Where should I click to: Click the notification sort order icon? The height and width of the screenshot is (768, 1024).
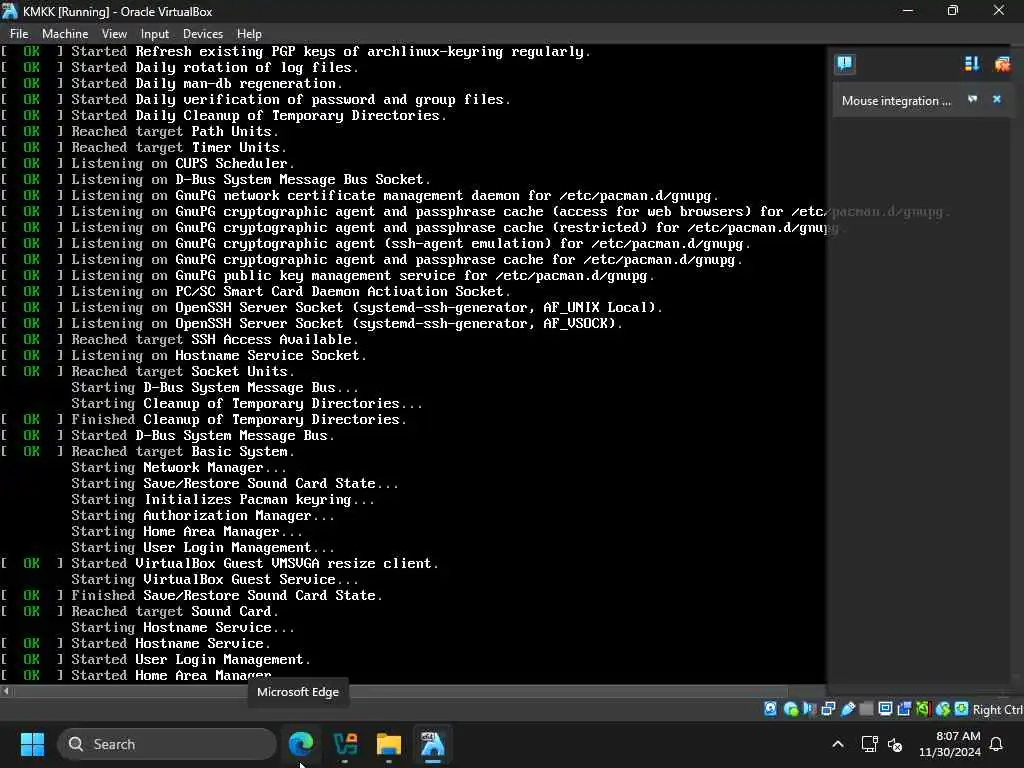972,63
